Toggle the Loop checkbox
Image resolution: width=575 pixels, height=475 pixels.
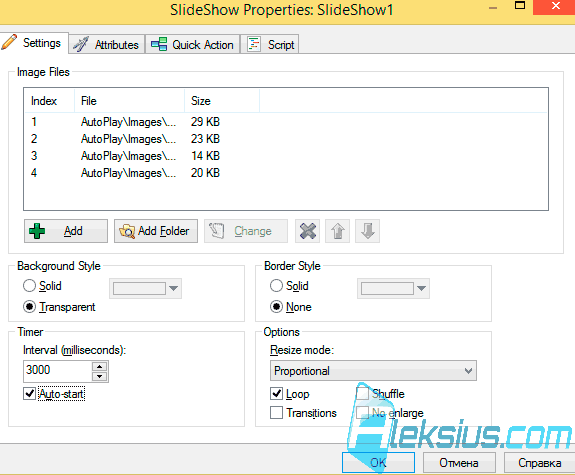click(276, 394)
